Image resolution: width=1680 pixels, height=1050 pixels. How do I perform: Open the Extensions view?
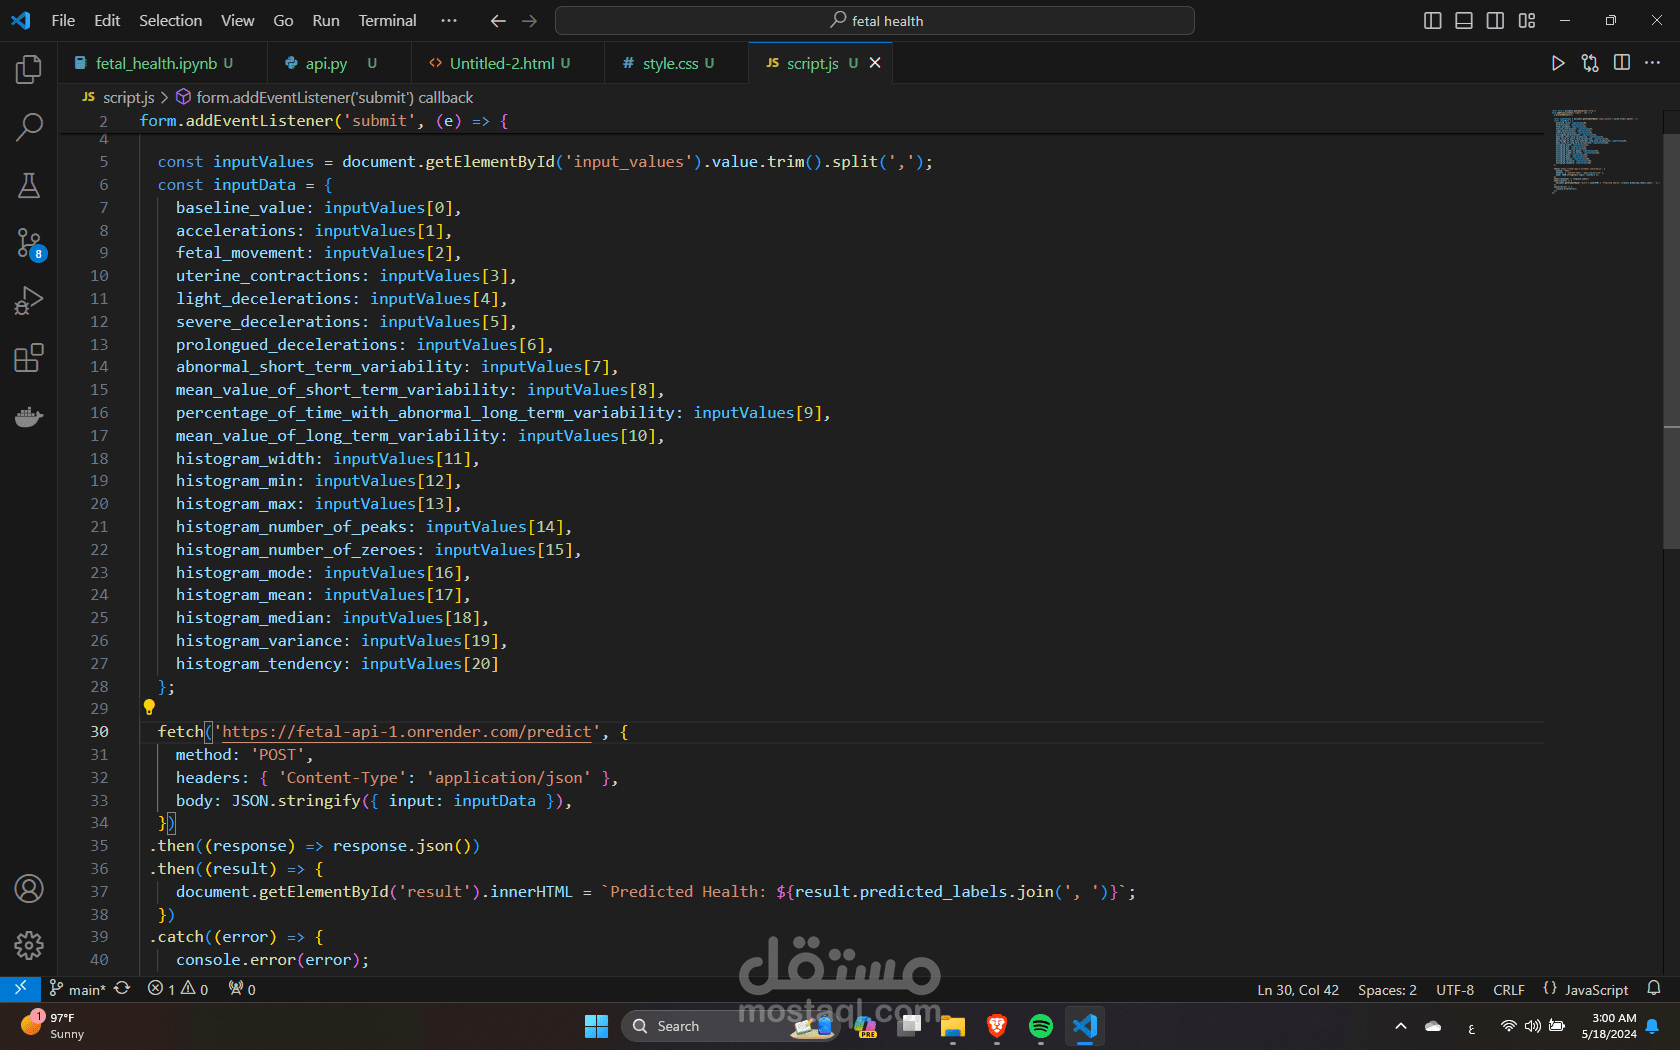[x=29, y=358]
